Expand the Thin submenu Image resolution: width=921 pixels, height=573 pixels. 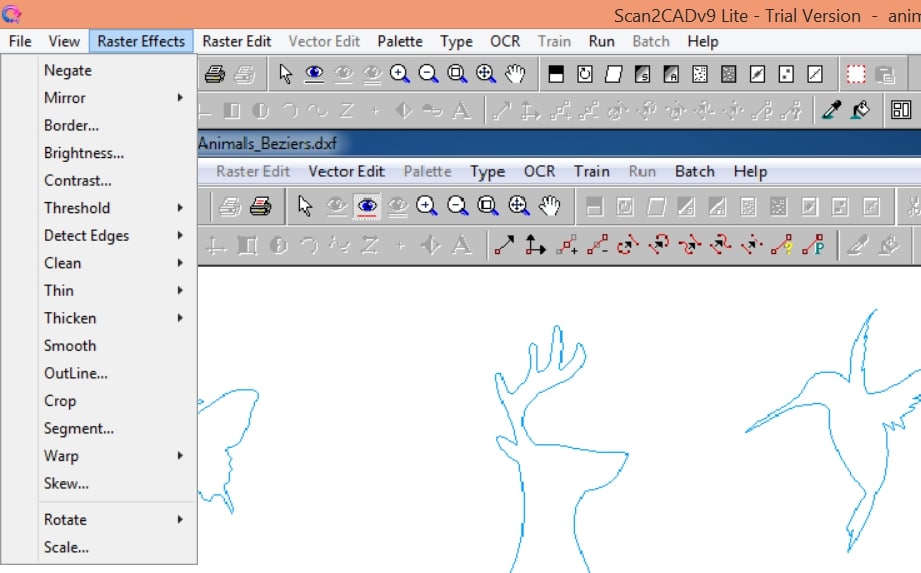point(113,291)
